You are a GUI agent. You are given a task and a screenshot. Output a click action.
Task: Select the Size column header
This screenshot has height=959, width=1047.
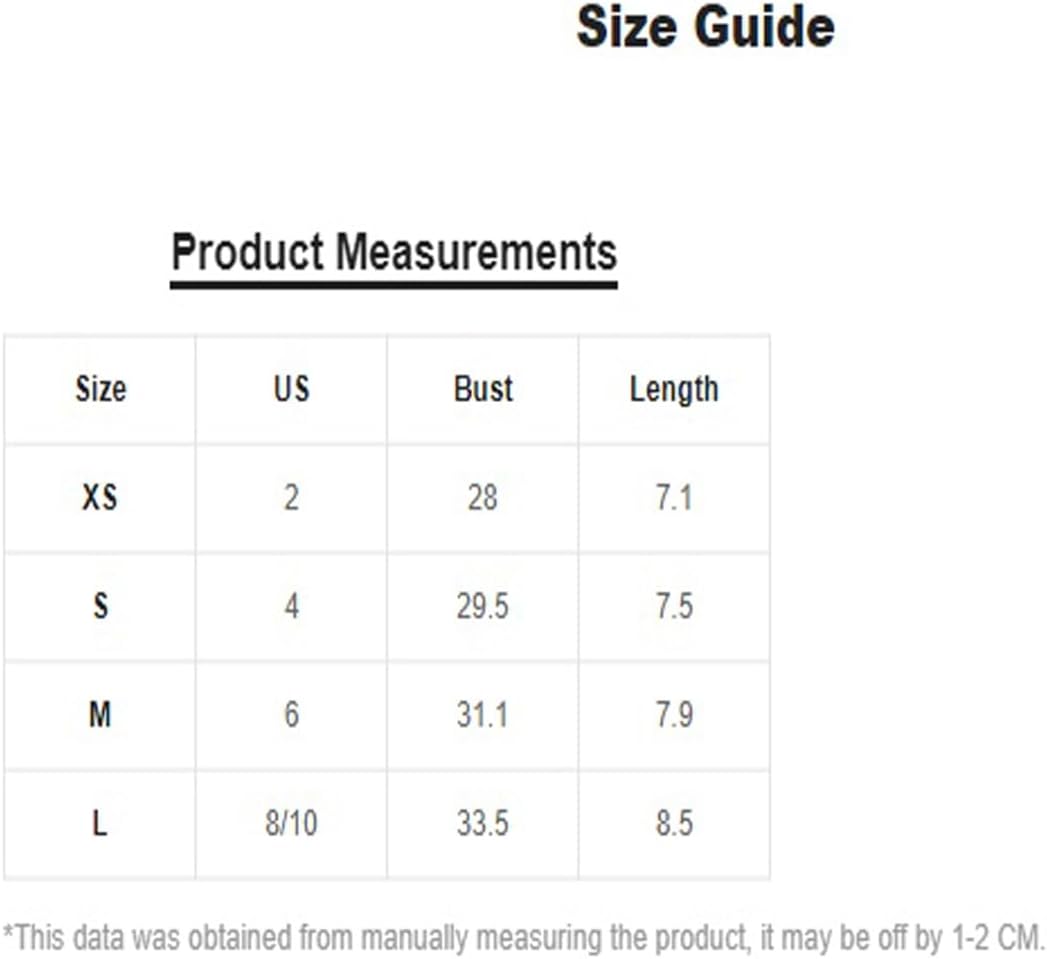coord(100,388)
